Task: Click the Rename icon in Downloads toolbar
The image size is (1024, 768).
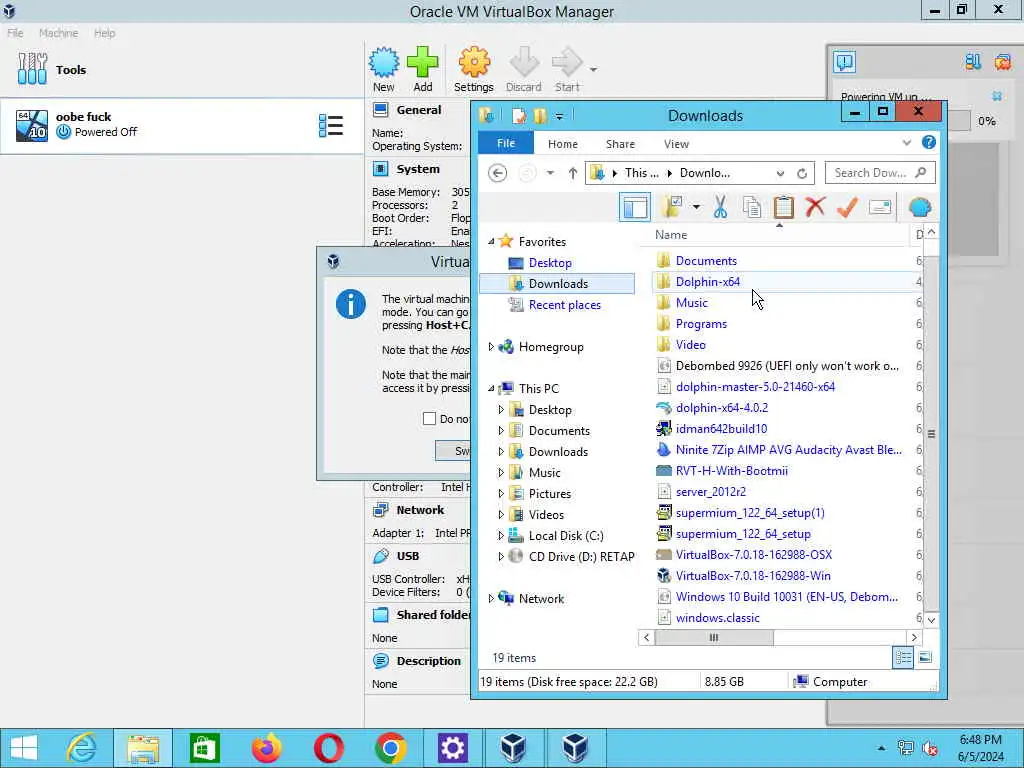Action: pyautogui.click(x=880, y=207)
